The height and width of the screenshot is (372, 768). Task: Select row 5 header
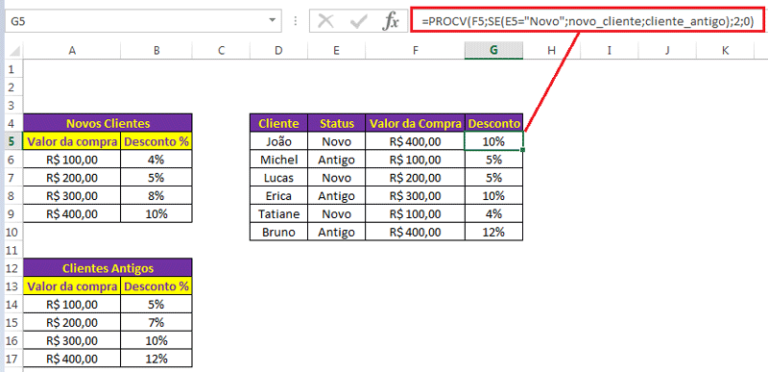pos(13,141)
